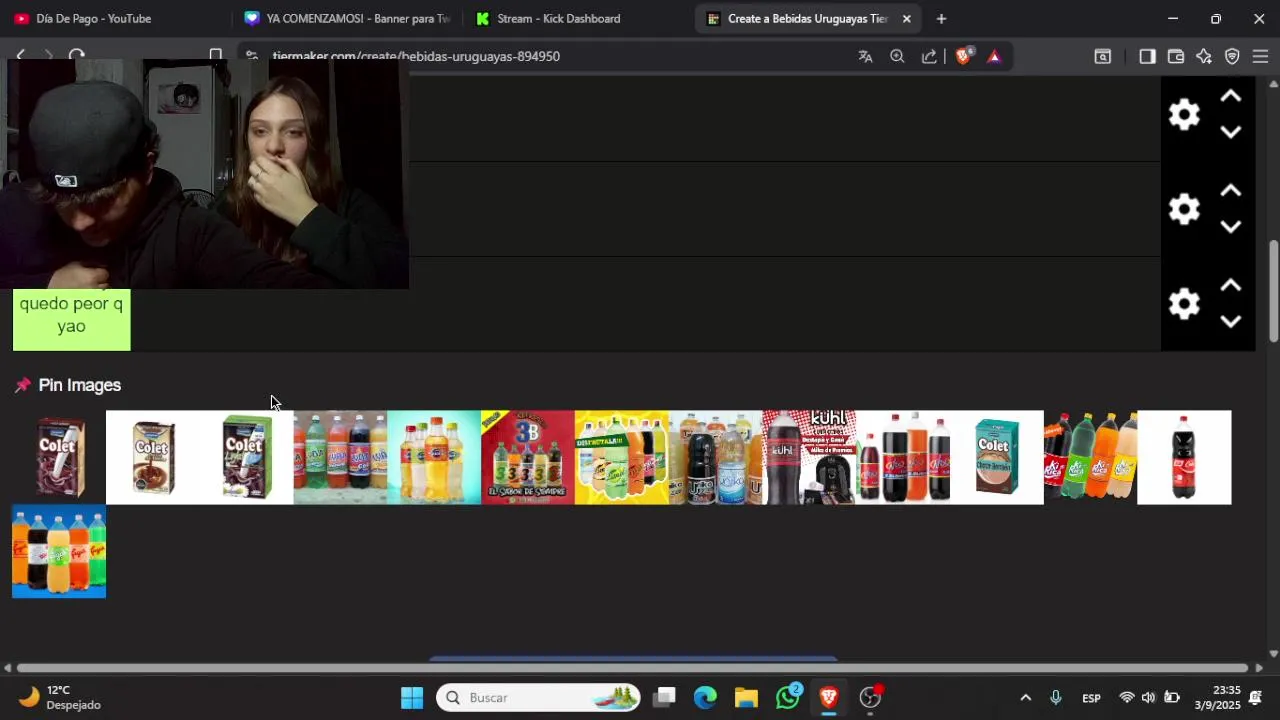The width and height of the screenshot is (1280, 720).
Task: Select the yellow background soda bottles image
Action: [622, 457]
